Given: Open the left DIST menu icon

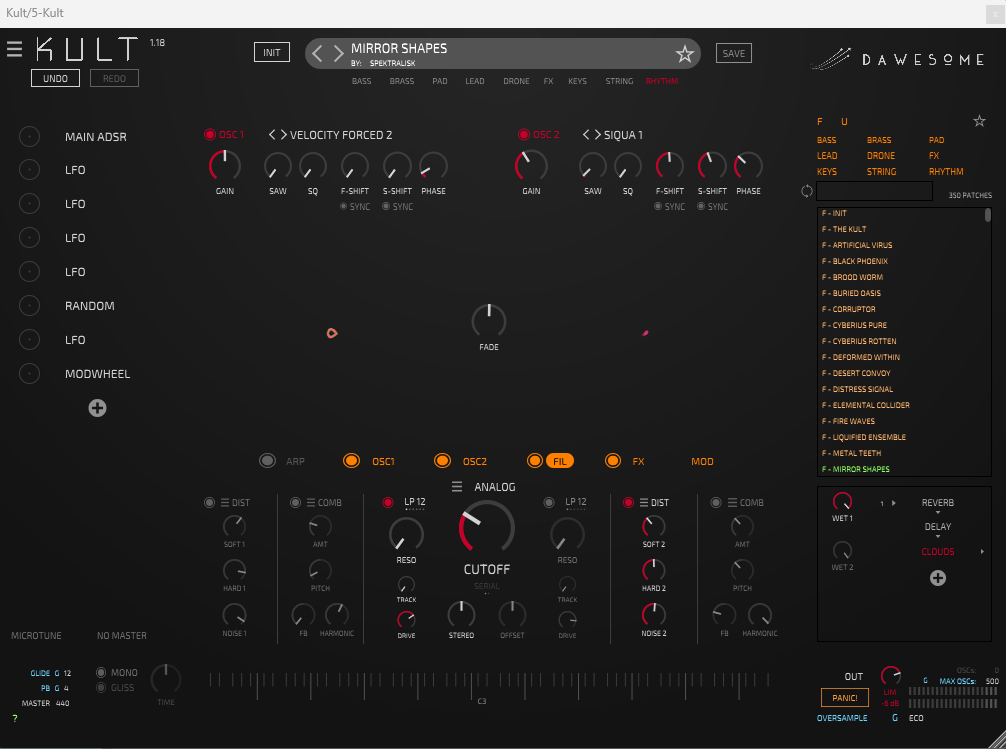Looking at the screenshot, I should pos(225,503).
